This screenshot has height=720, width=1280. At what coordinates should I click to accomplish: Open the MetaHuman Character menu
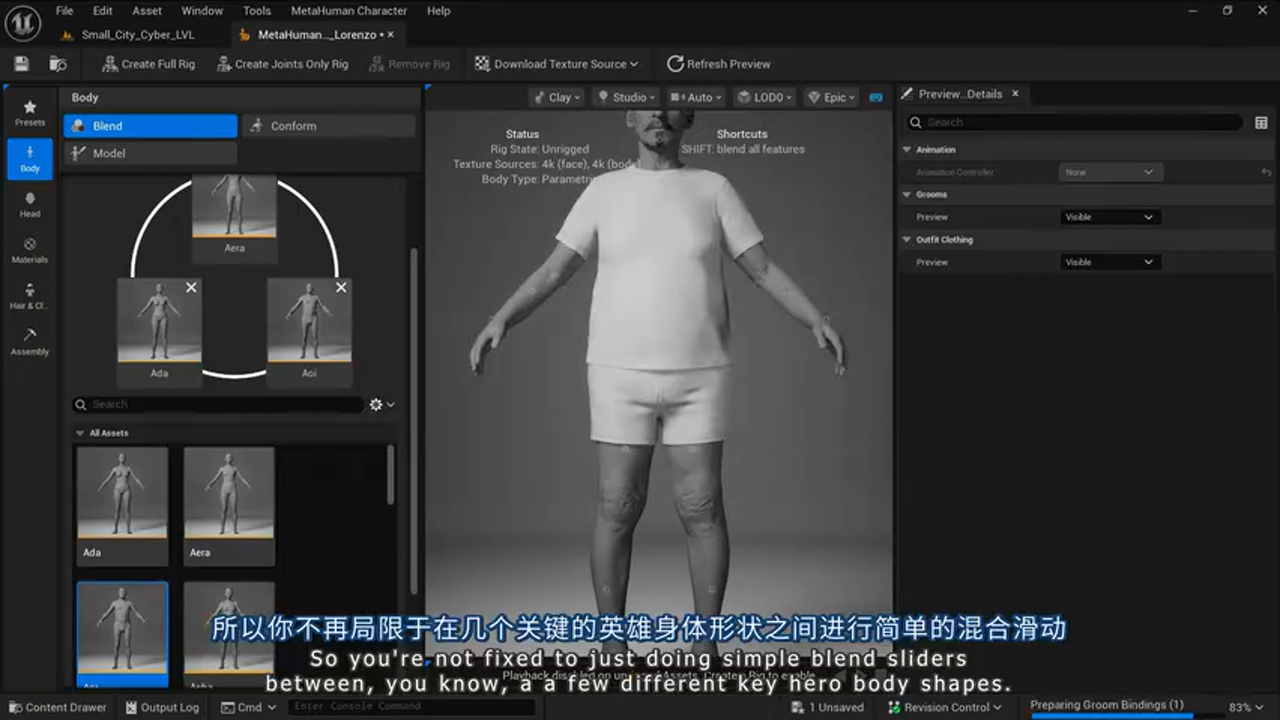tap(349, 11)
